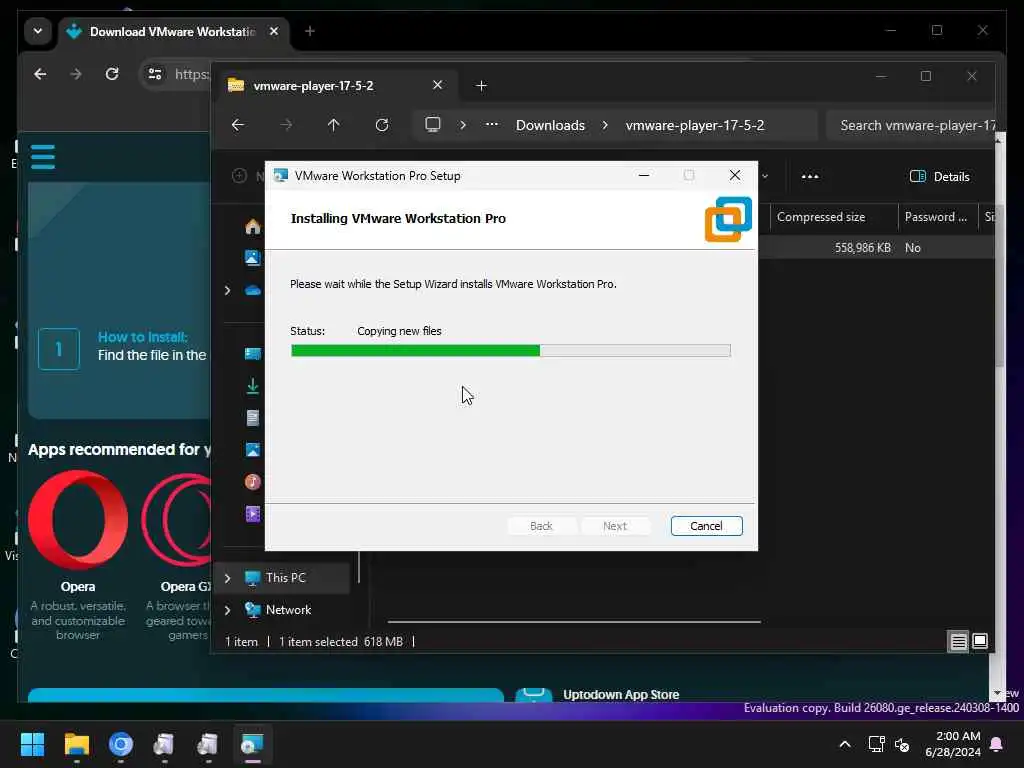Open a new browser tab
The width and height of the screenshot is (1024, 768).
tap(310, 31)
